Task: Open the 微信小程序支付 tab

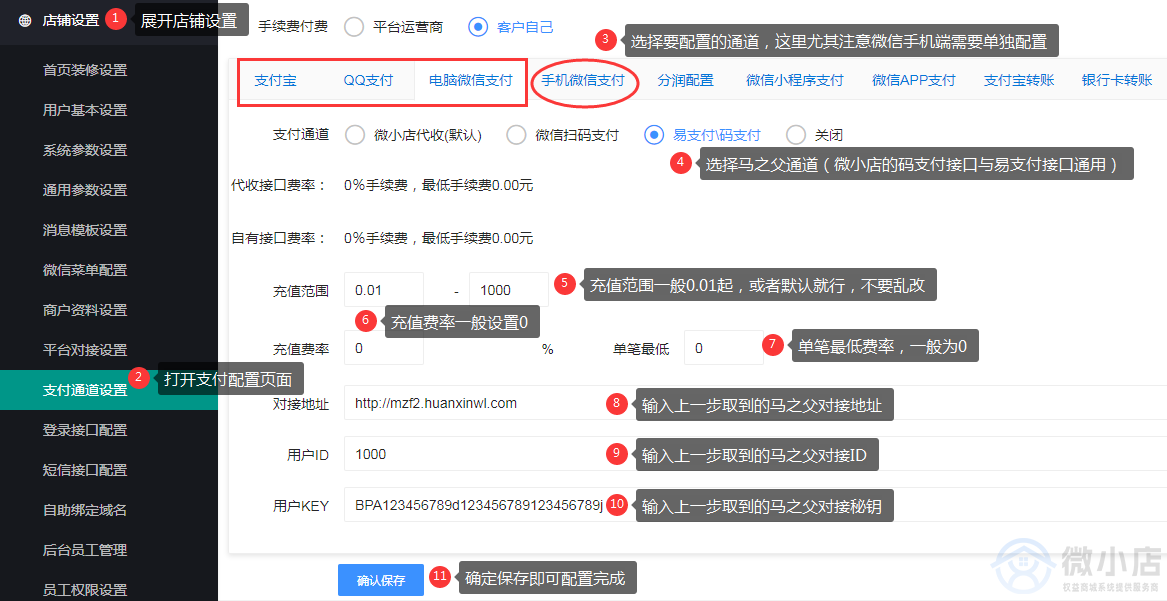Action: (795, 80)
